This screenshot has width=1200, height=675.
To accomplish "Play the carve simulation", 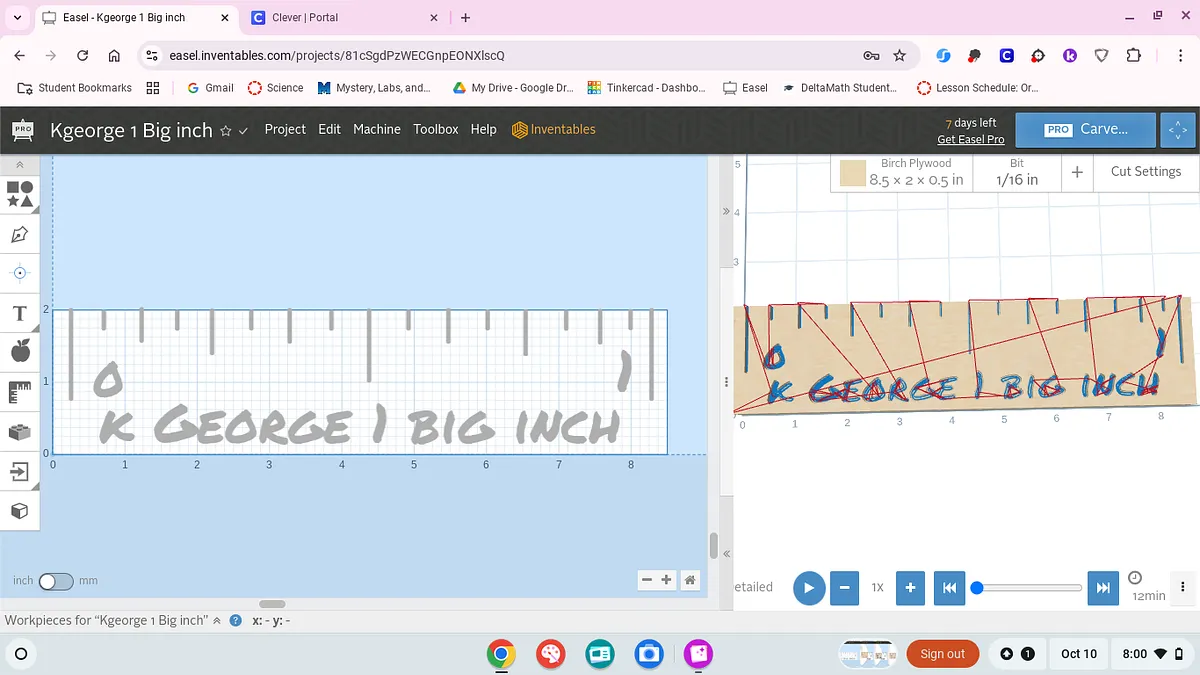I will point(809,588).
